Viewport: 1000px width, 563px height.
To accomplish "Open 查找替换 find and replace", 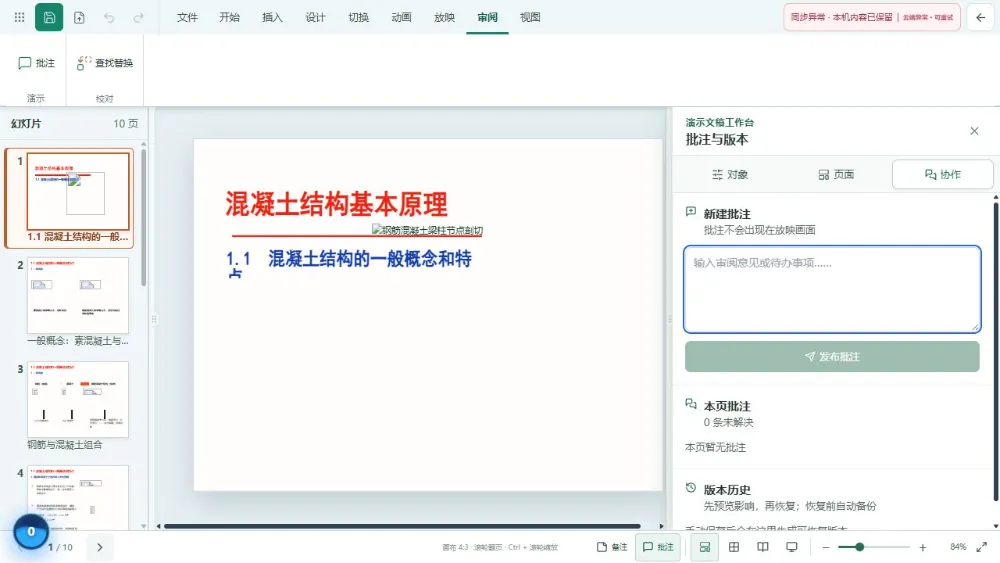I will pyautogui.click(x=105, y=62).
